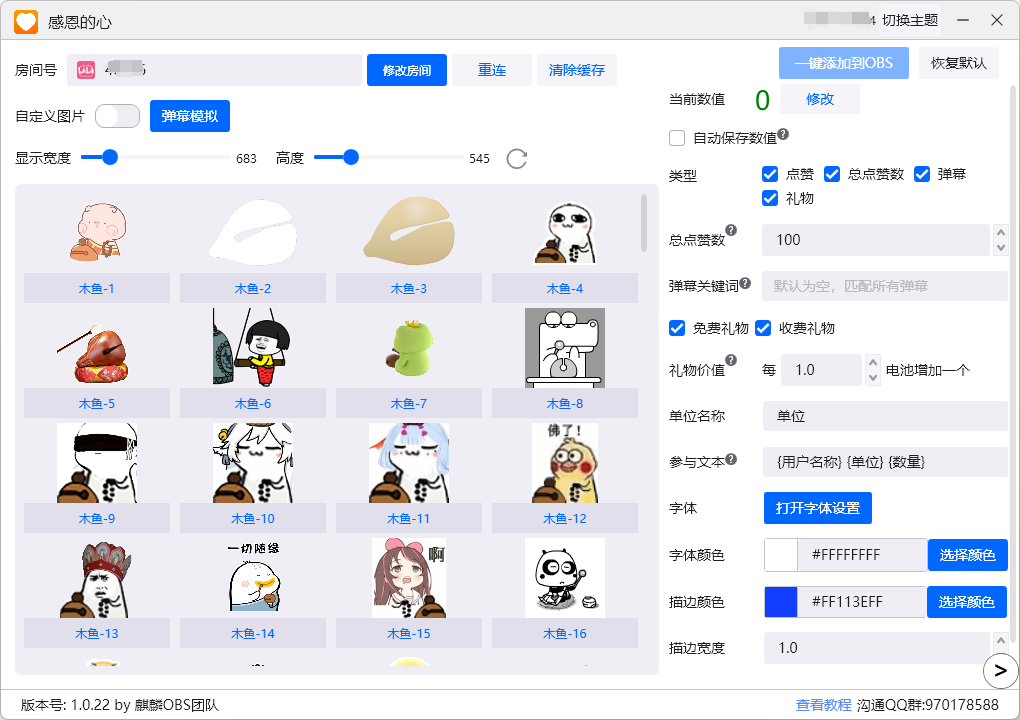
Task: Click 清除缓存 button
Action: point(577,70)
